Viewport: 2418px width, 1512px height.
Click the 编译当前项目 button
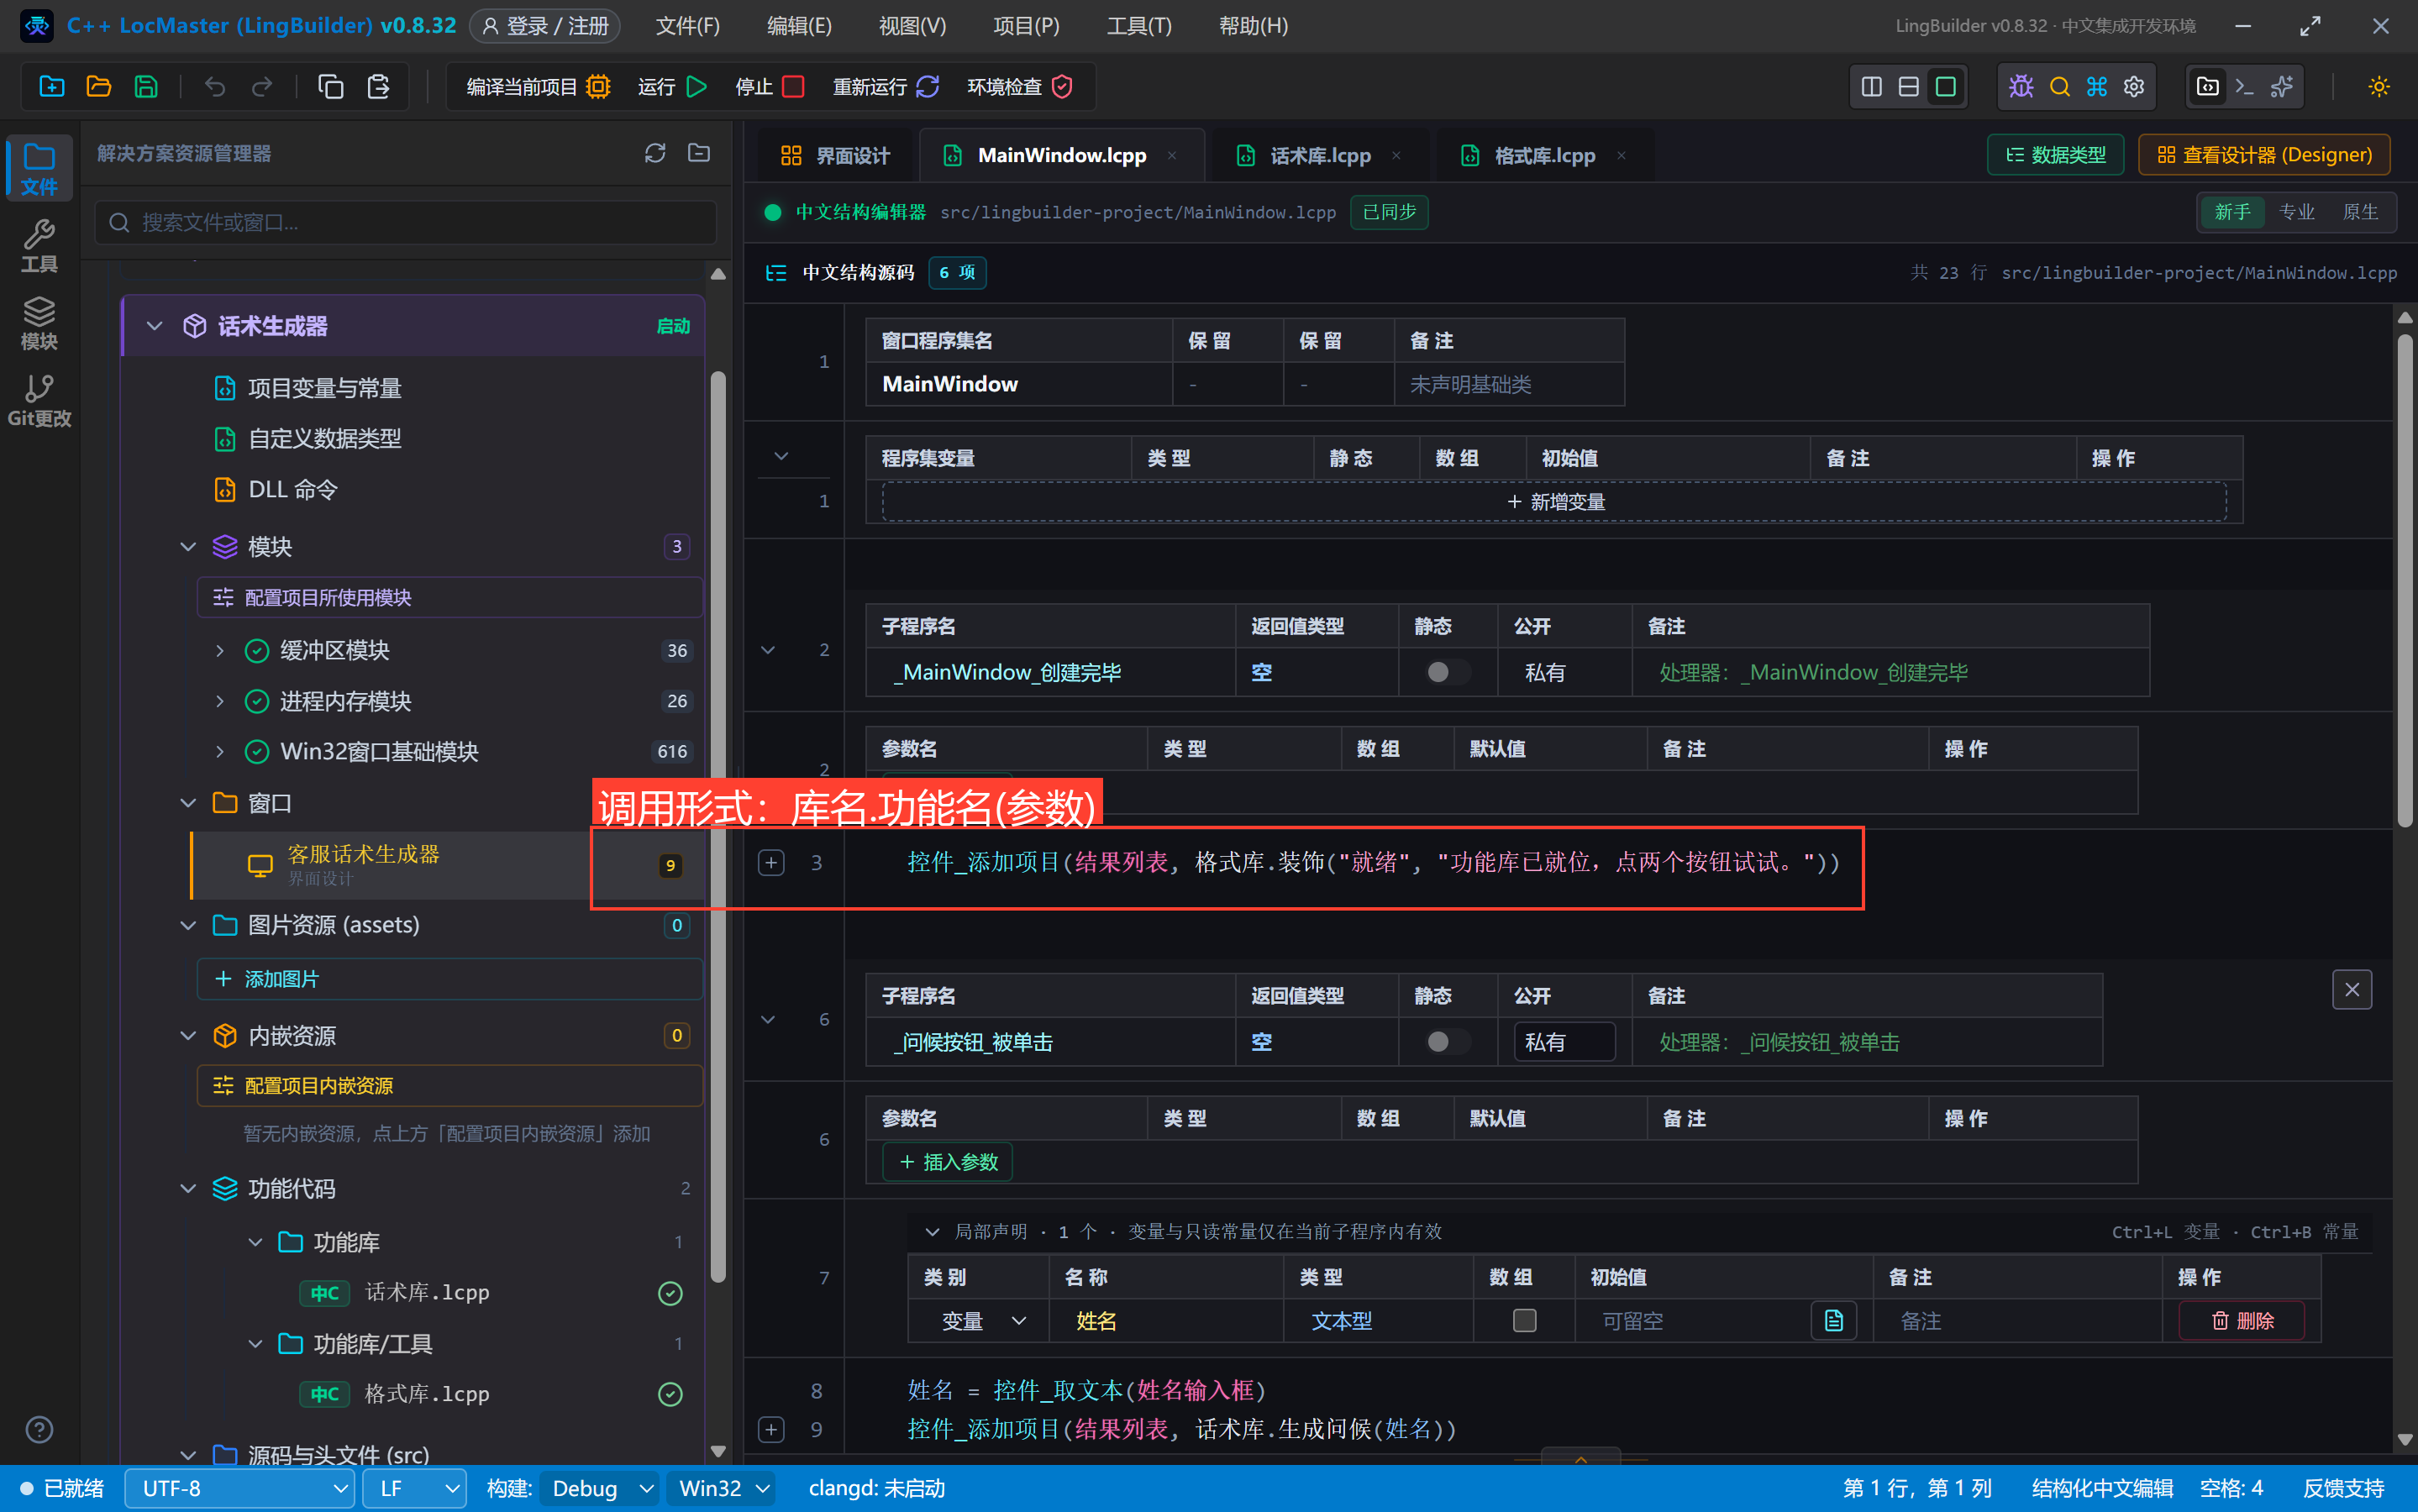tap(538, 87)
